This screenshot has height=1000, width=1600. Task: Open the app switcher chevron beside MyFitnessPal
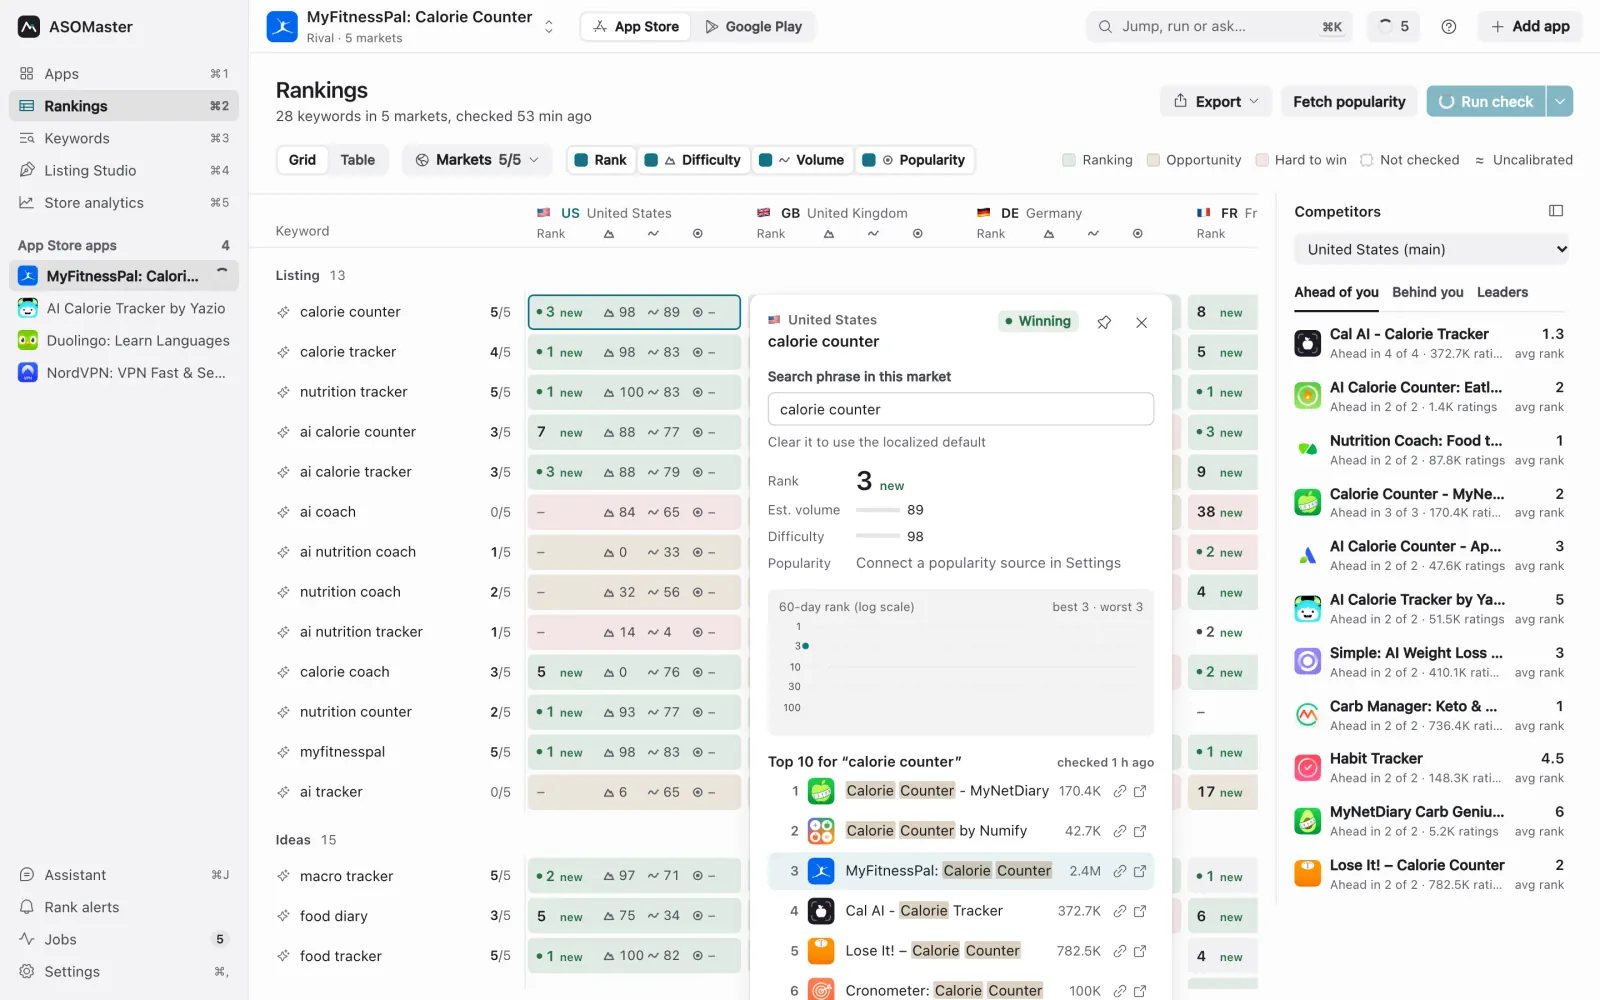548,27
